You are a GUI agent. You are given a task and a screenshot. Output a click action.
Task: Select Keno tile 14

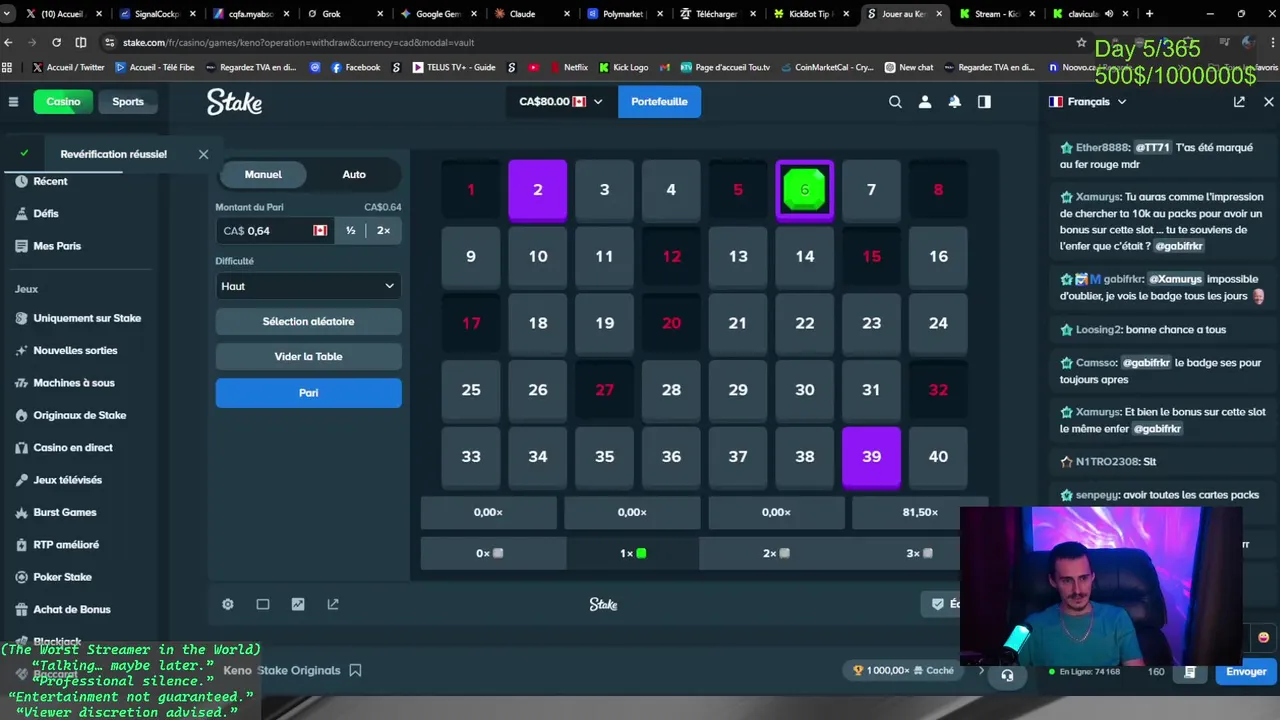[804, 257]
